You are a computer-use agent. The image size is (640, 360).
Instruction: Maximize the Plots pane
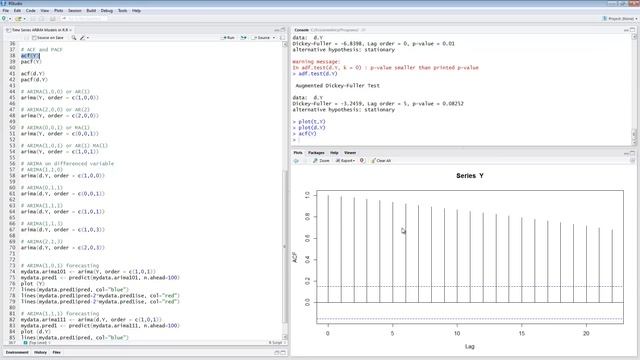[632, 153]
